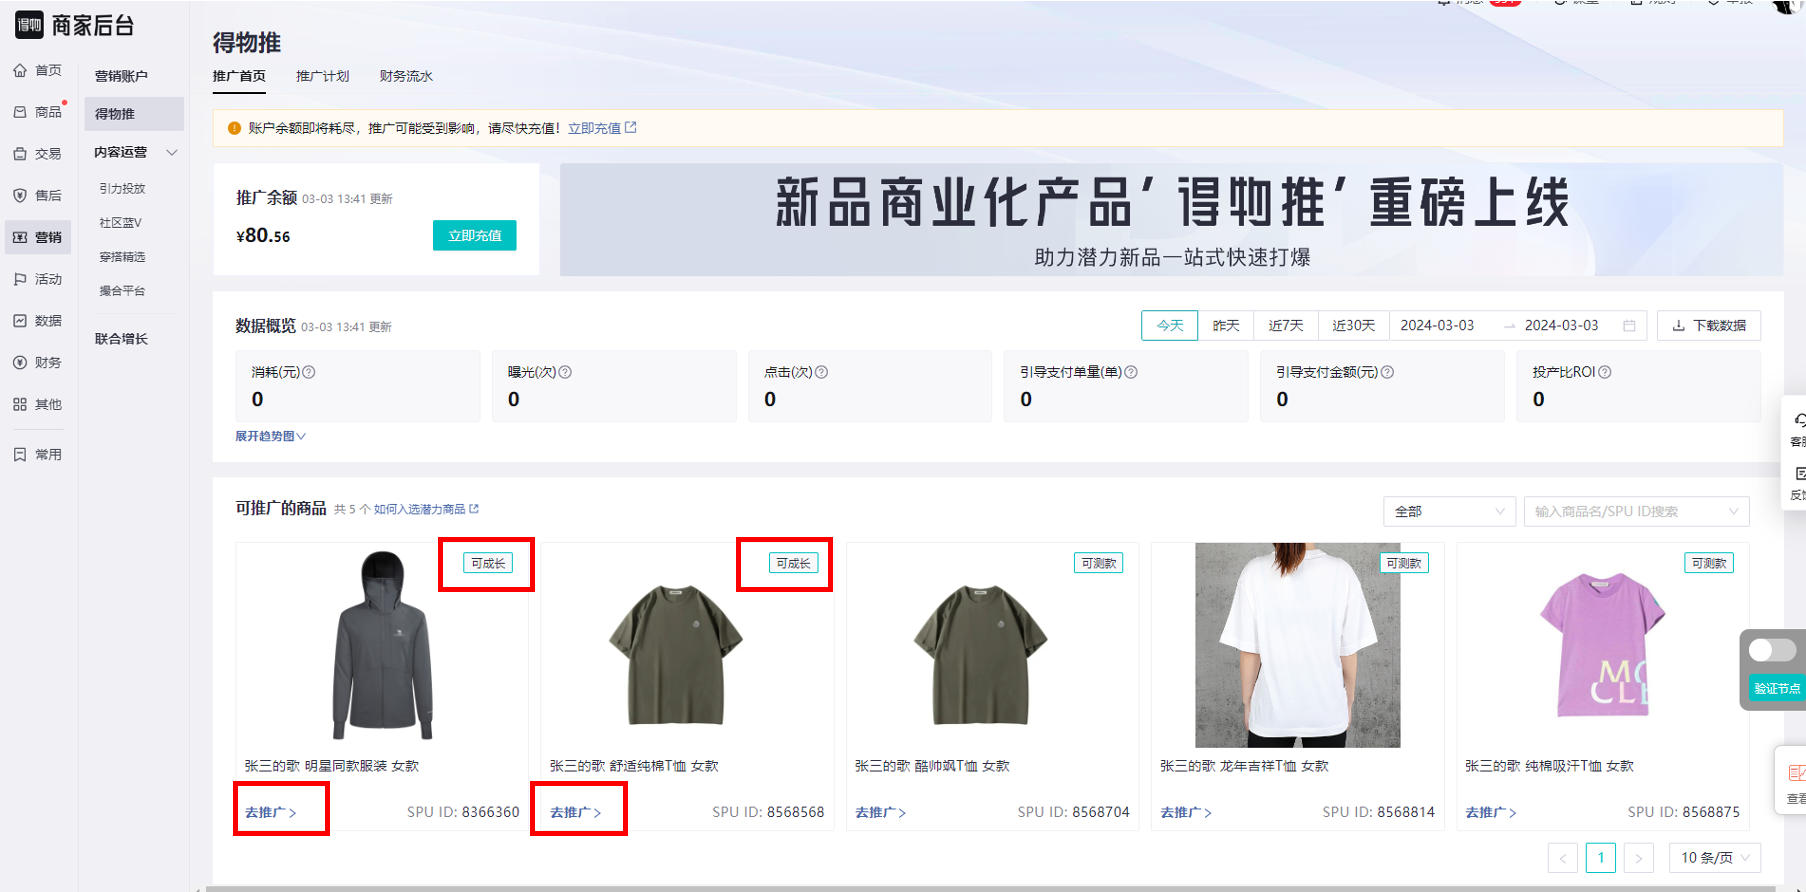This screenshot has height=892, width=1806.
Task: Click the help icon next to 消耗(元)
Action: pyautogui.click(x=309, y=372)
